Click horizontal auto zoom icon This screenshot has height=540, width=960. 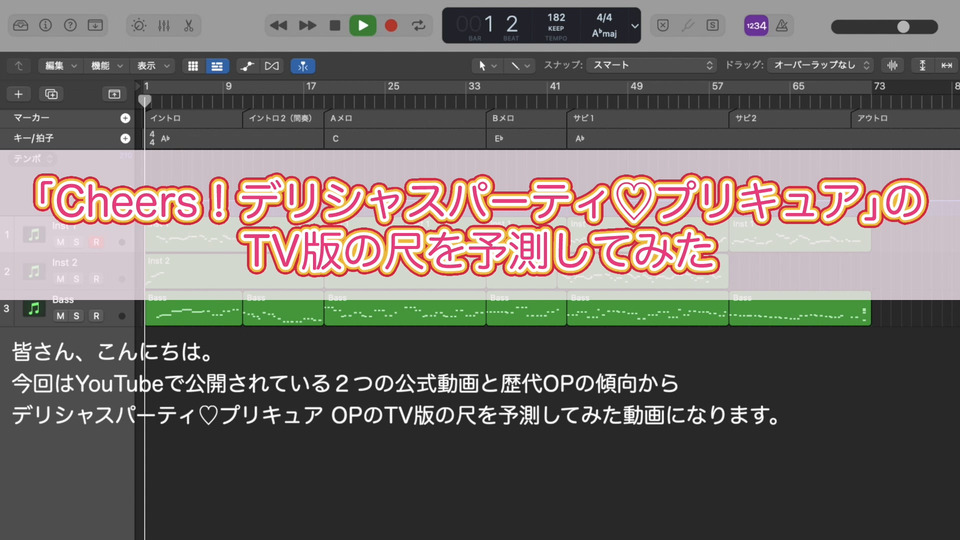947,66
